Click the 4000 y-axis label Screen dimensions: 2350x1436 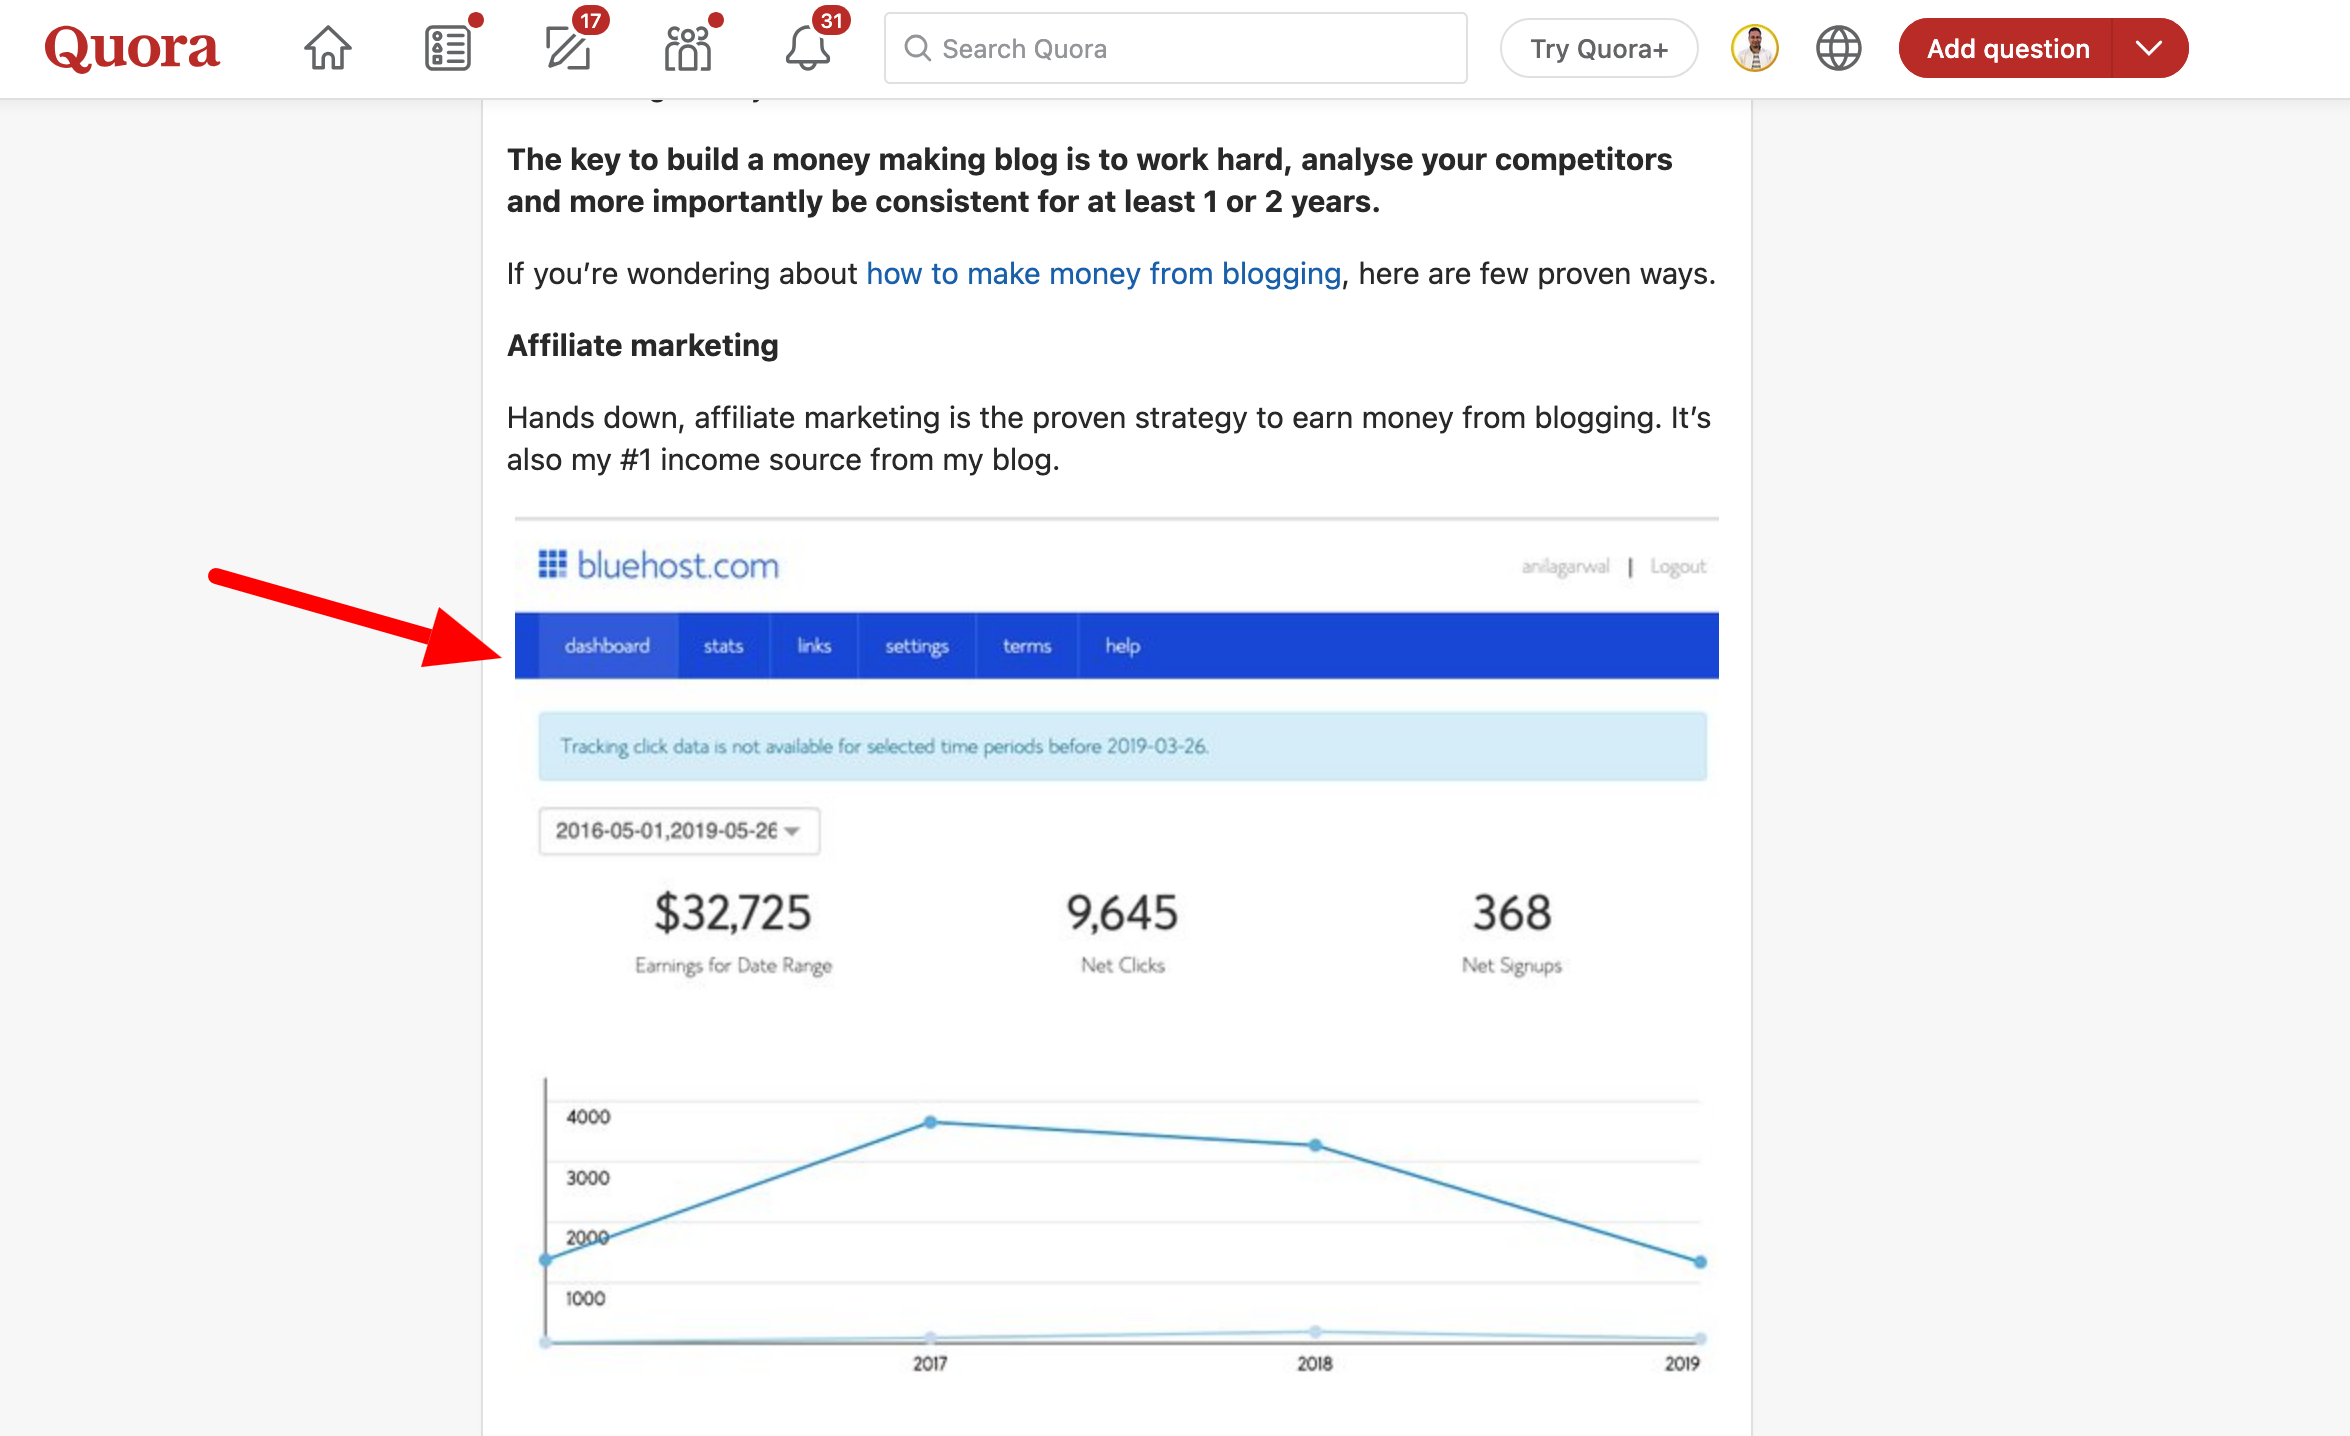coord(588,1116)
